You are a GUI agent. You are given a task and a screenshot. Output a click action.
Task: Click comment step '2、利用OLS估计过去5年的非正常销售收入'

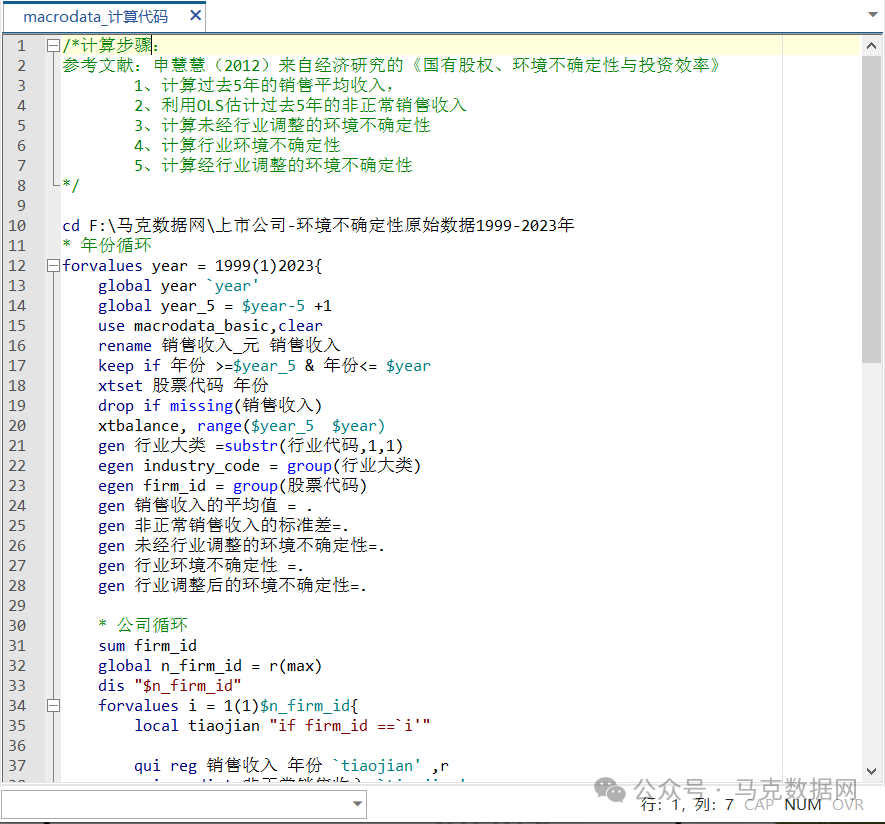click(x=300, y=106)
